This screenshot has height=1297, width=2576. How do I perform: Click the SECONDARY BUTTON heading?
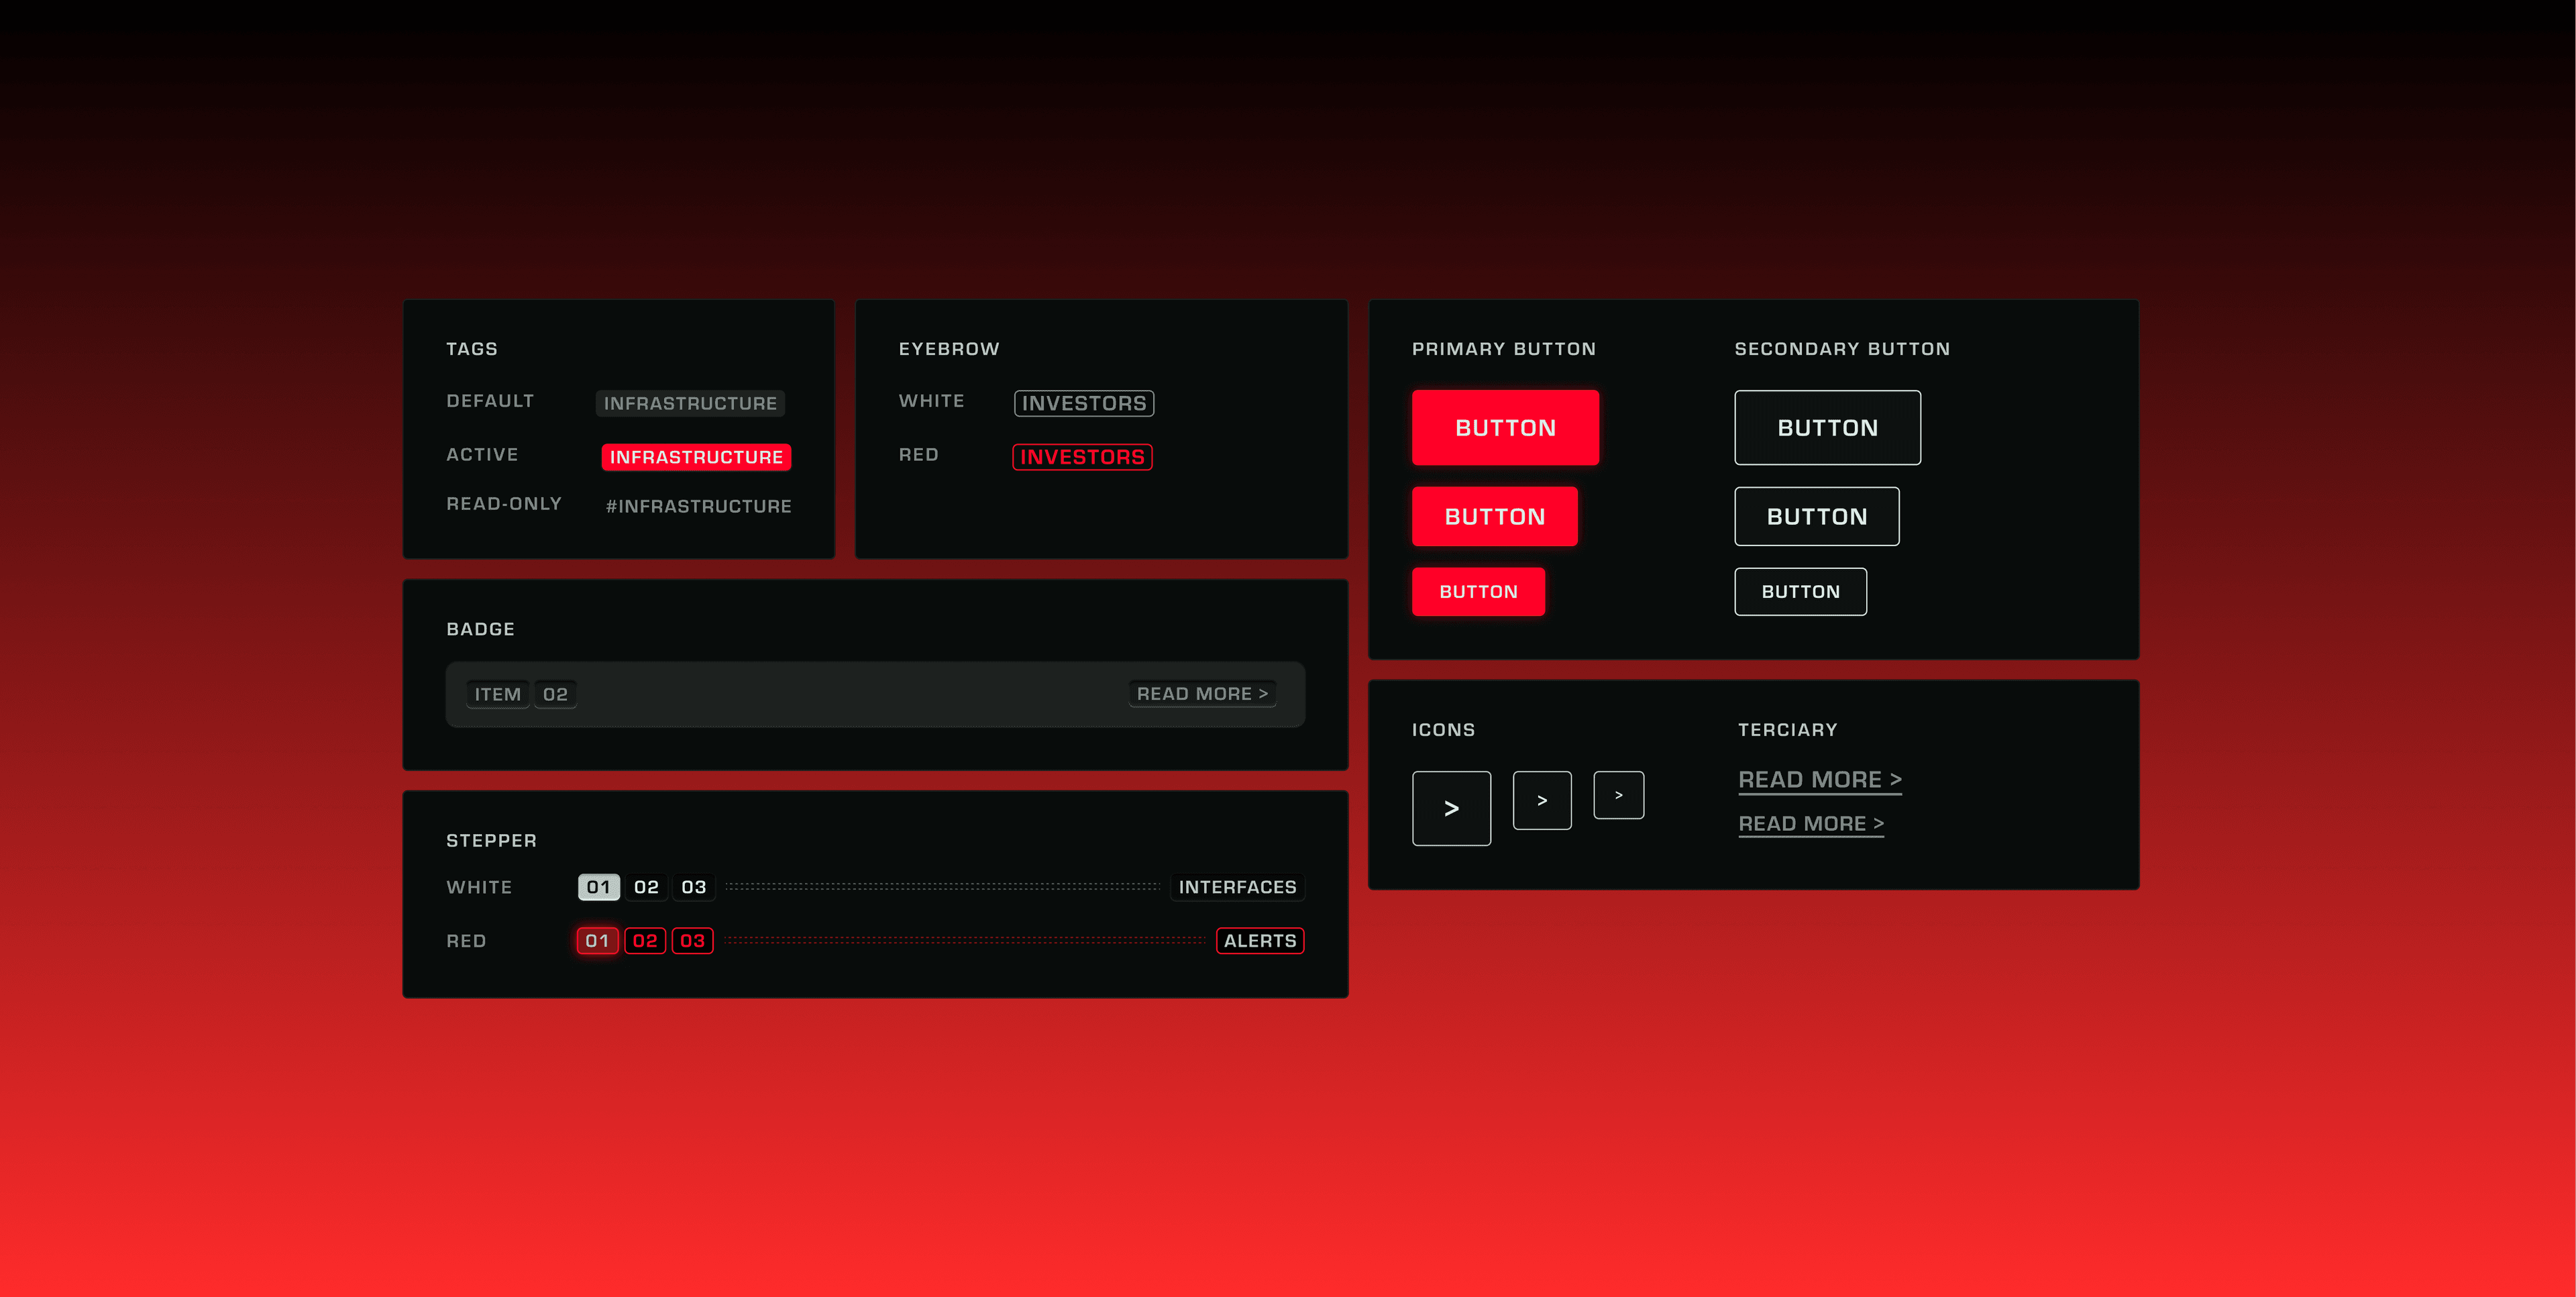1842,349
